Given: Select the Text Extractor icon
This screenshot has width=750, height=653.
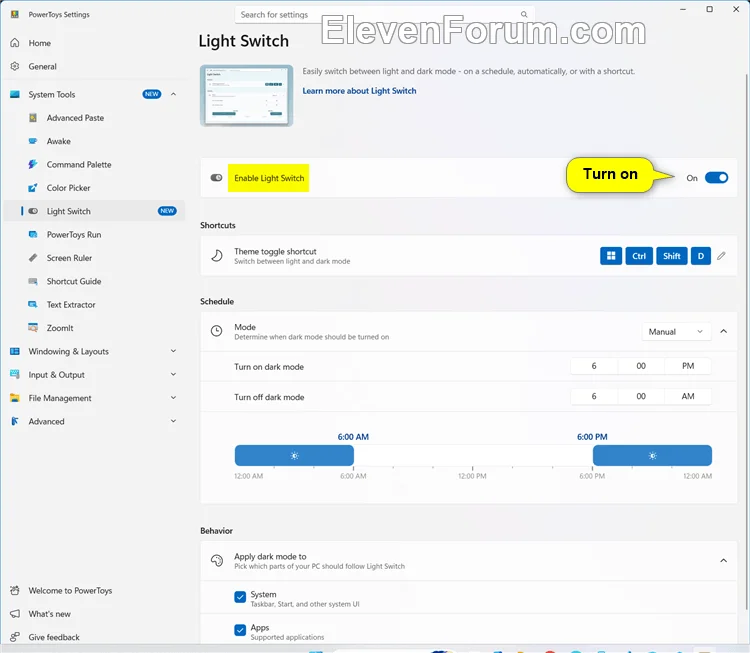Looking at the screenshot, I should pyautogui.click(x=33, y=305).
